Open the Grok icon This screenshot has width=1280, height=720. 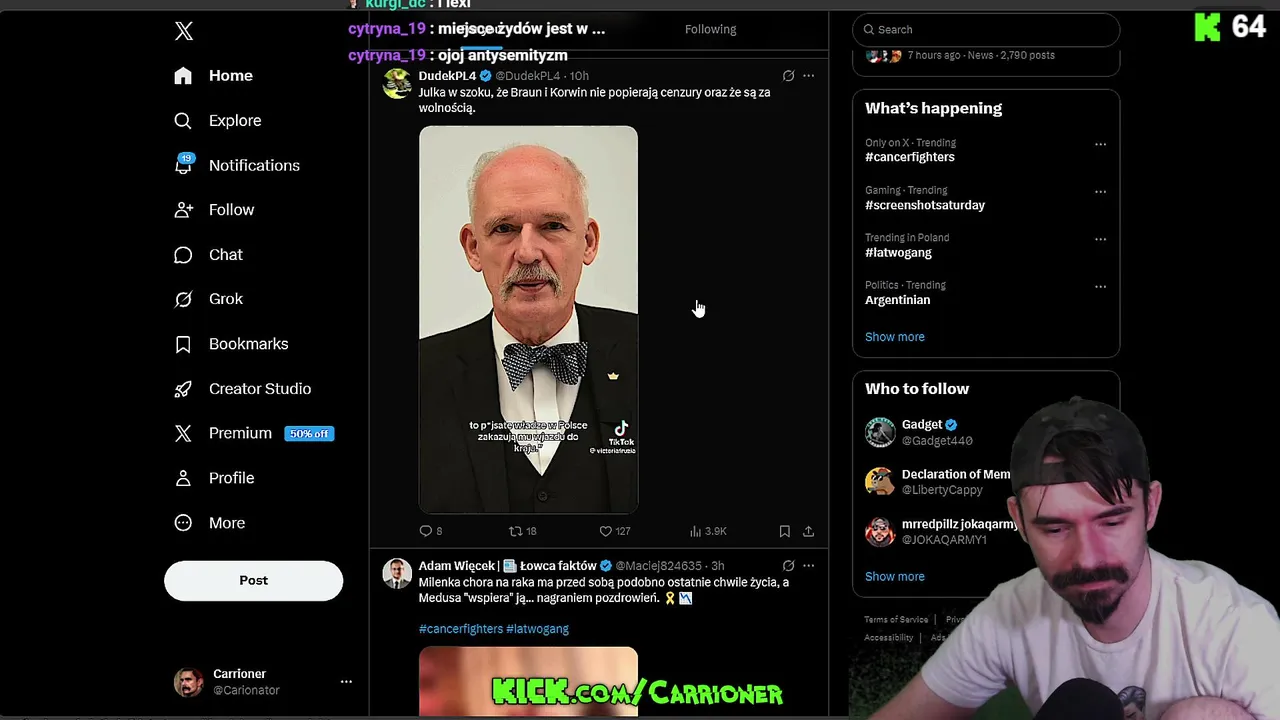click(x=183, y=299)
